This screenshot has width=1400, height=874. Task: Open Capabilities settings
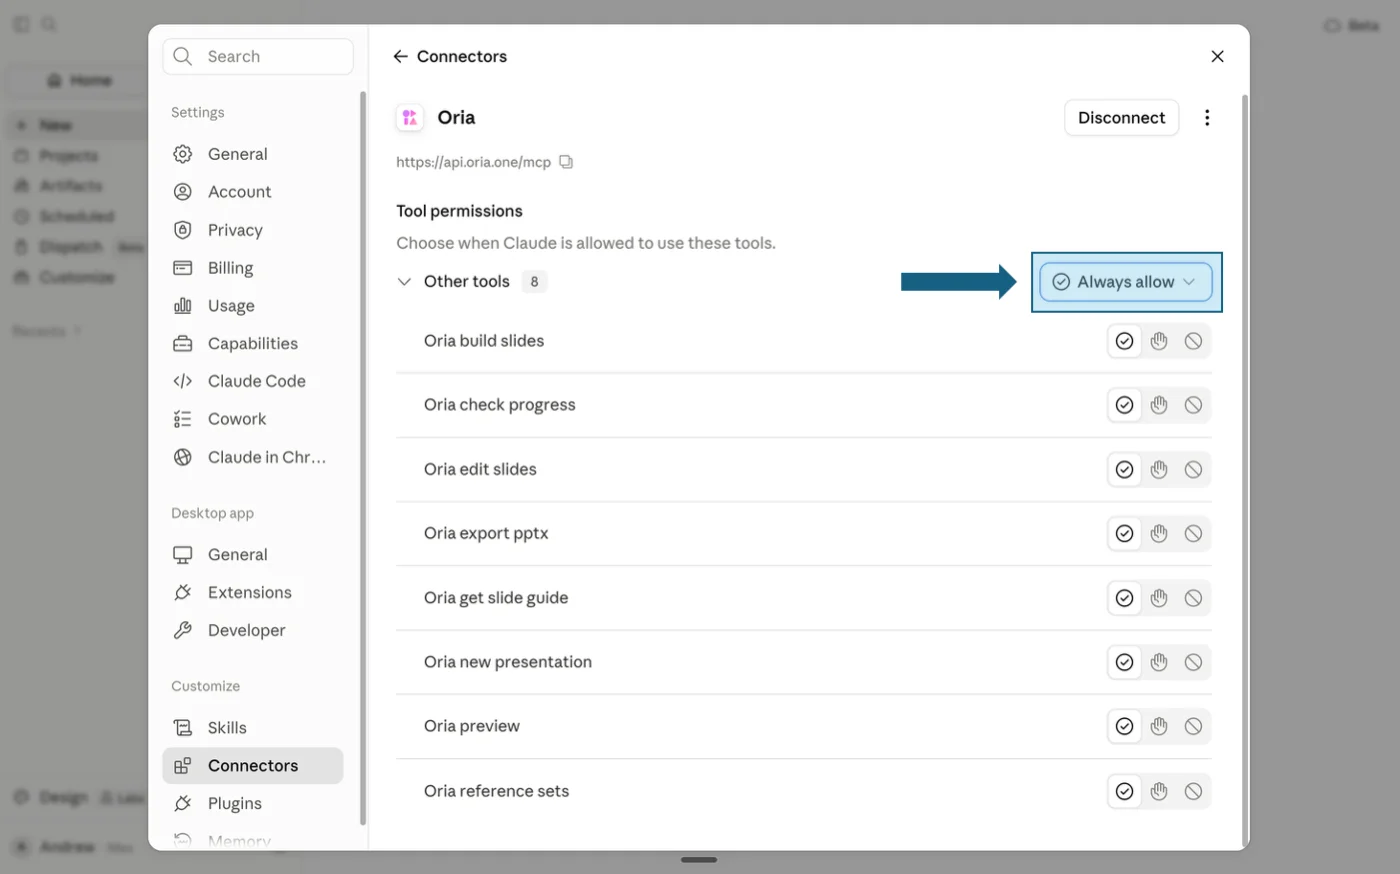click(x=253, y=343)
